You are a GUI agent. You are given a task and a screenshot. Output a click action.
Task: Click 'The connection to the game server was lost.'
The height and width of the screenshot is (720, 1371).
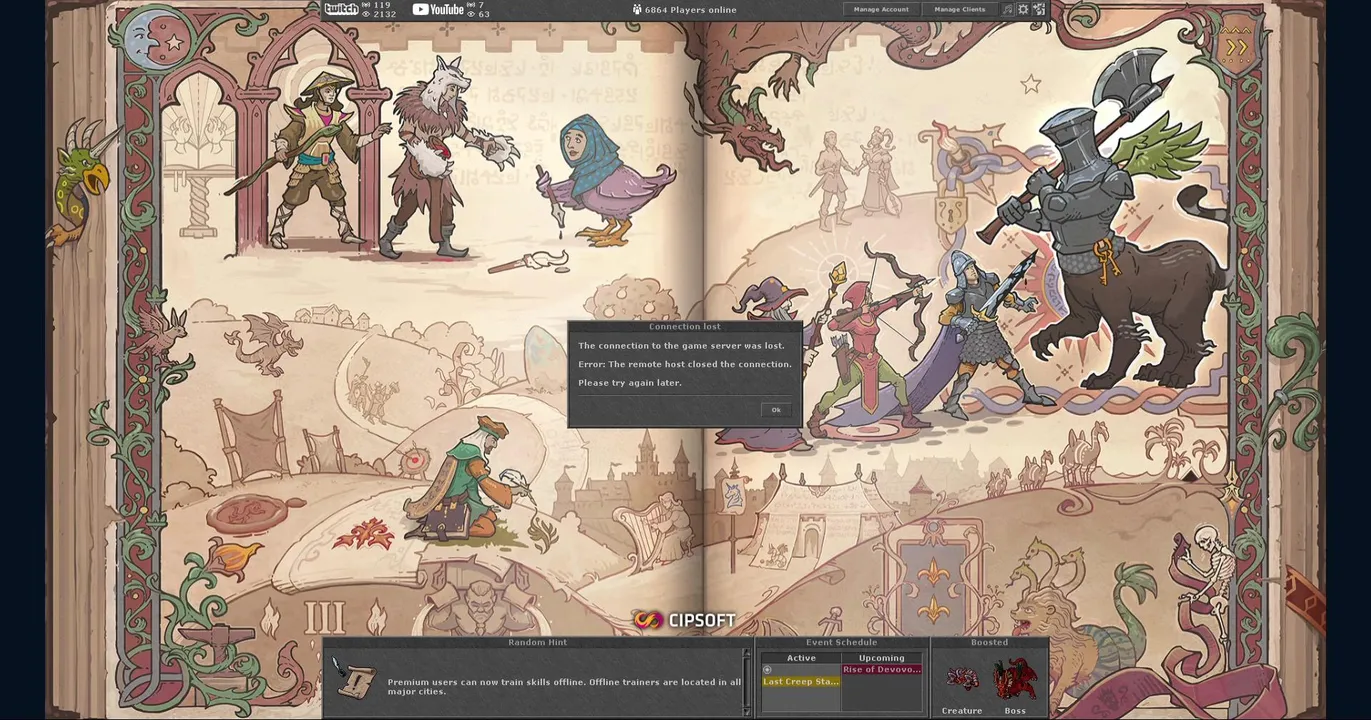click(x=681, y=346)
